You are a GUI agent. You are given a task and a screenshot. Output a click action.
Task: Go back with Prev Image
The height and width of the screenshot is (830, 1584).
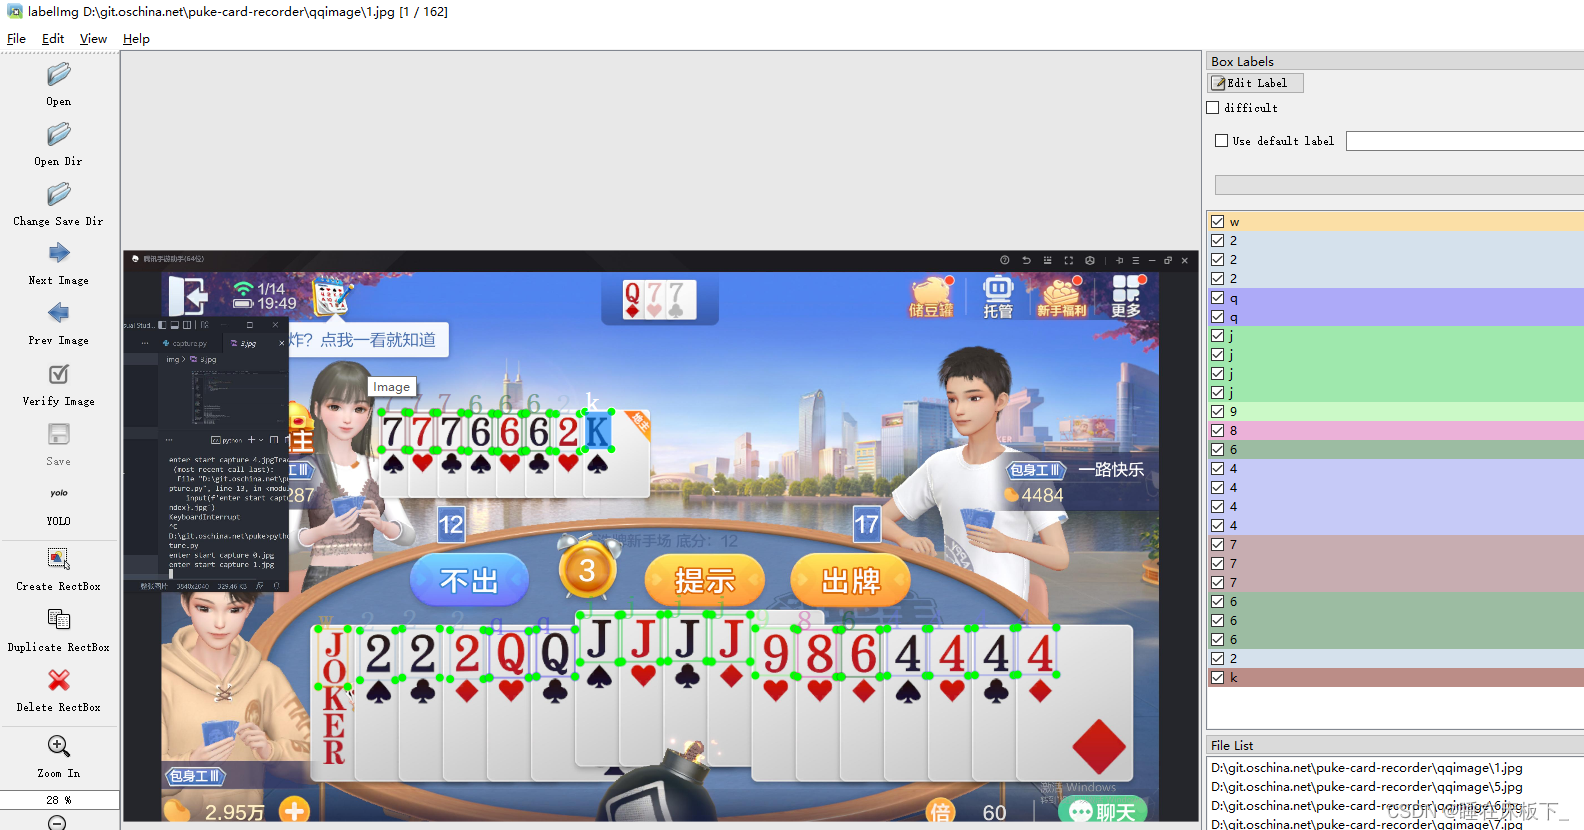coord(59,313)
